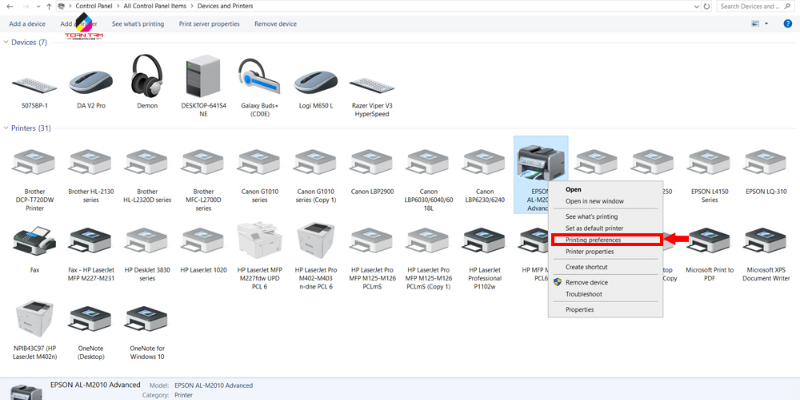Select HP LaserJet MFP M227fdw UPD PCL 6

tap(259, 240)
